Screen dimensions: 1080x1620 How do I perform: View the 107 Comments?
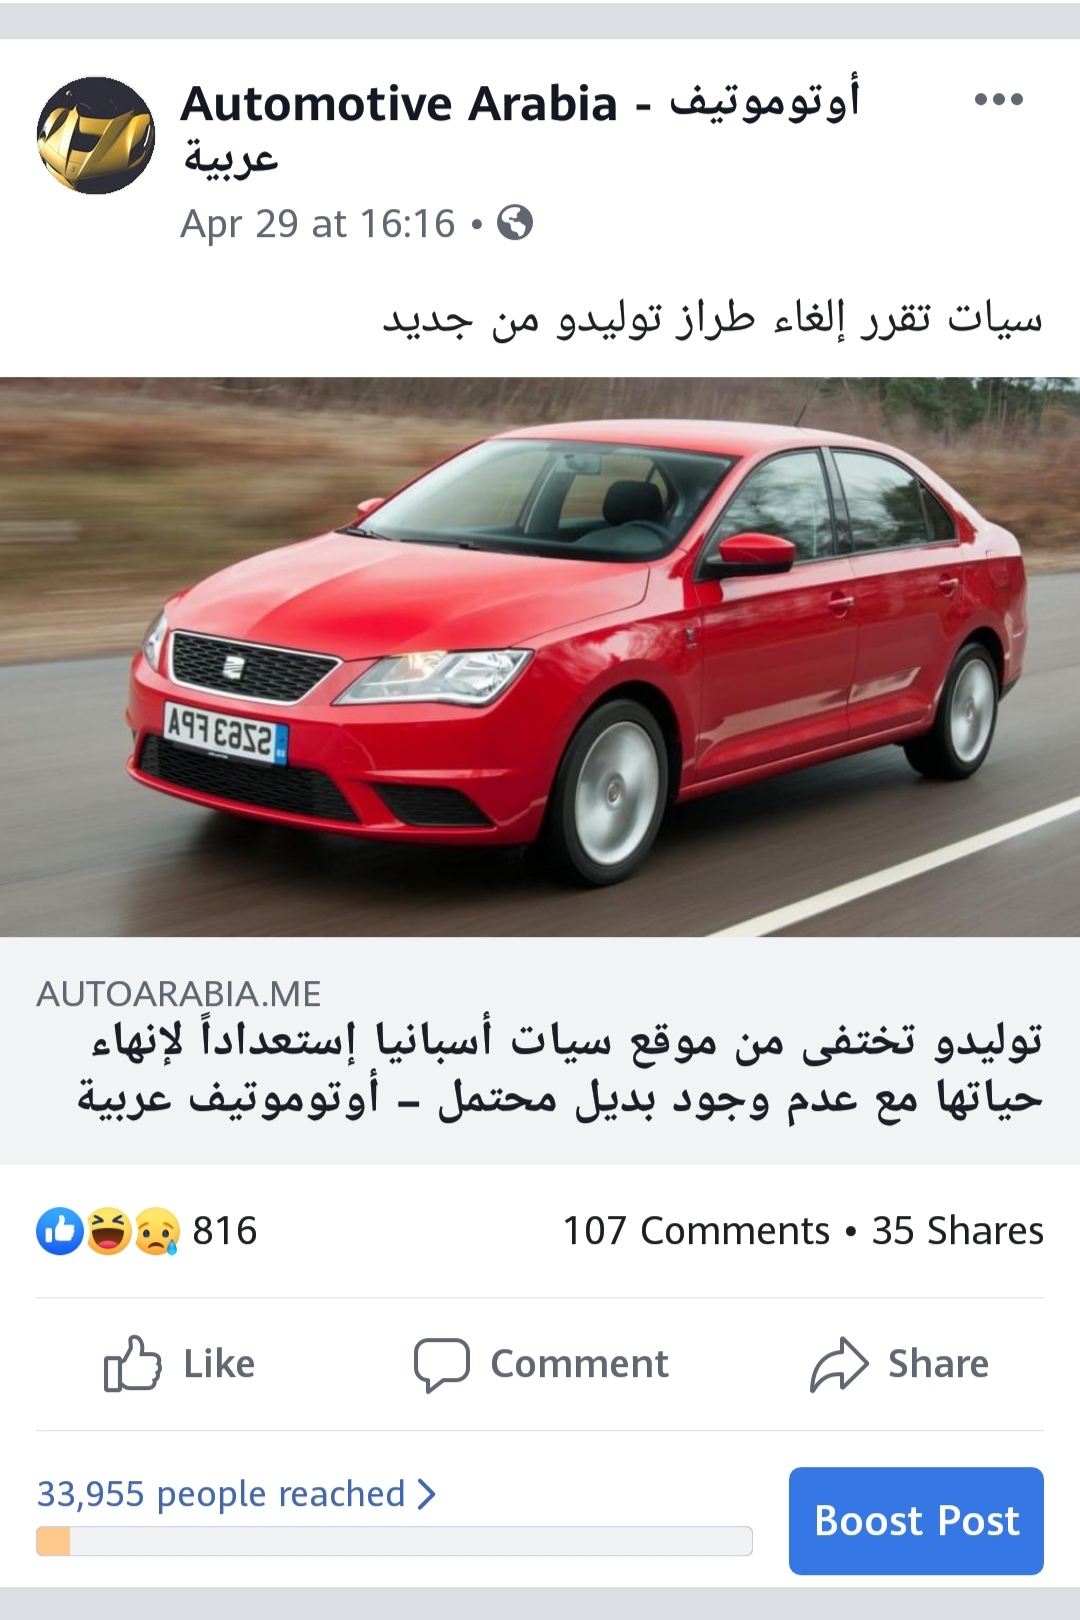(696, 1231)
